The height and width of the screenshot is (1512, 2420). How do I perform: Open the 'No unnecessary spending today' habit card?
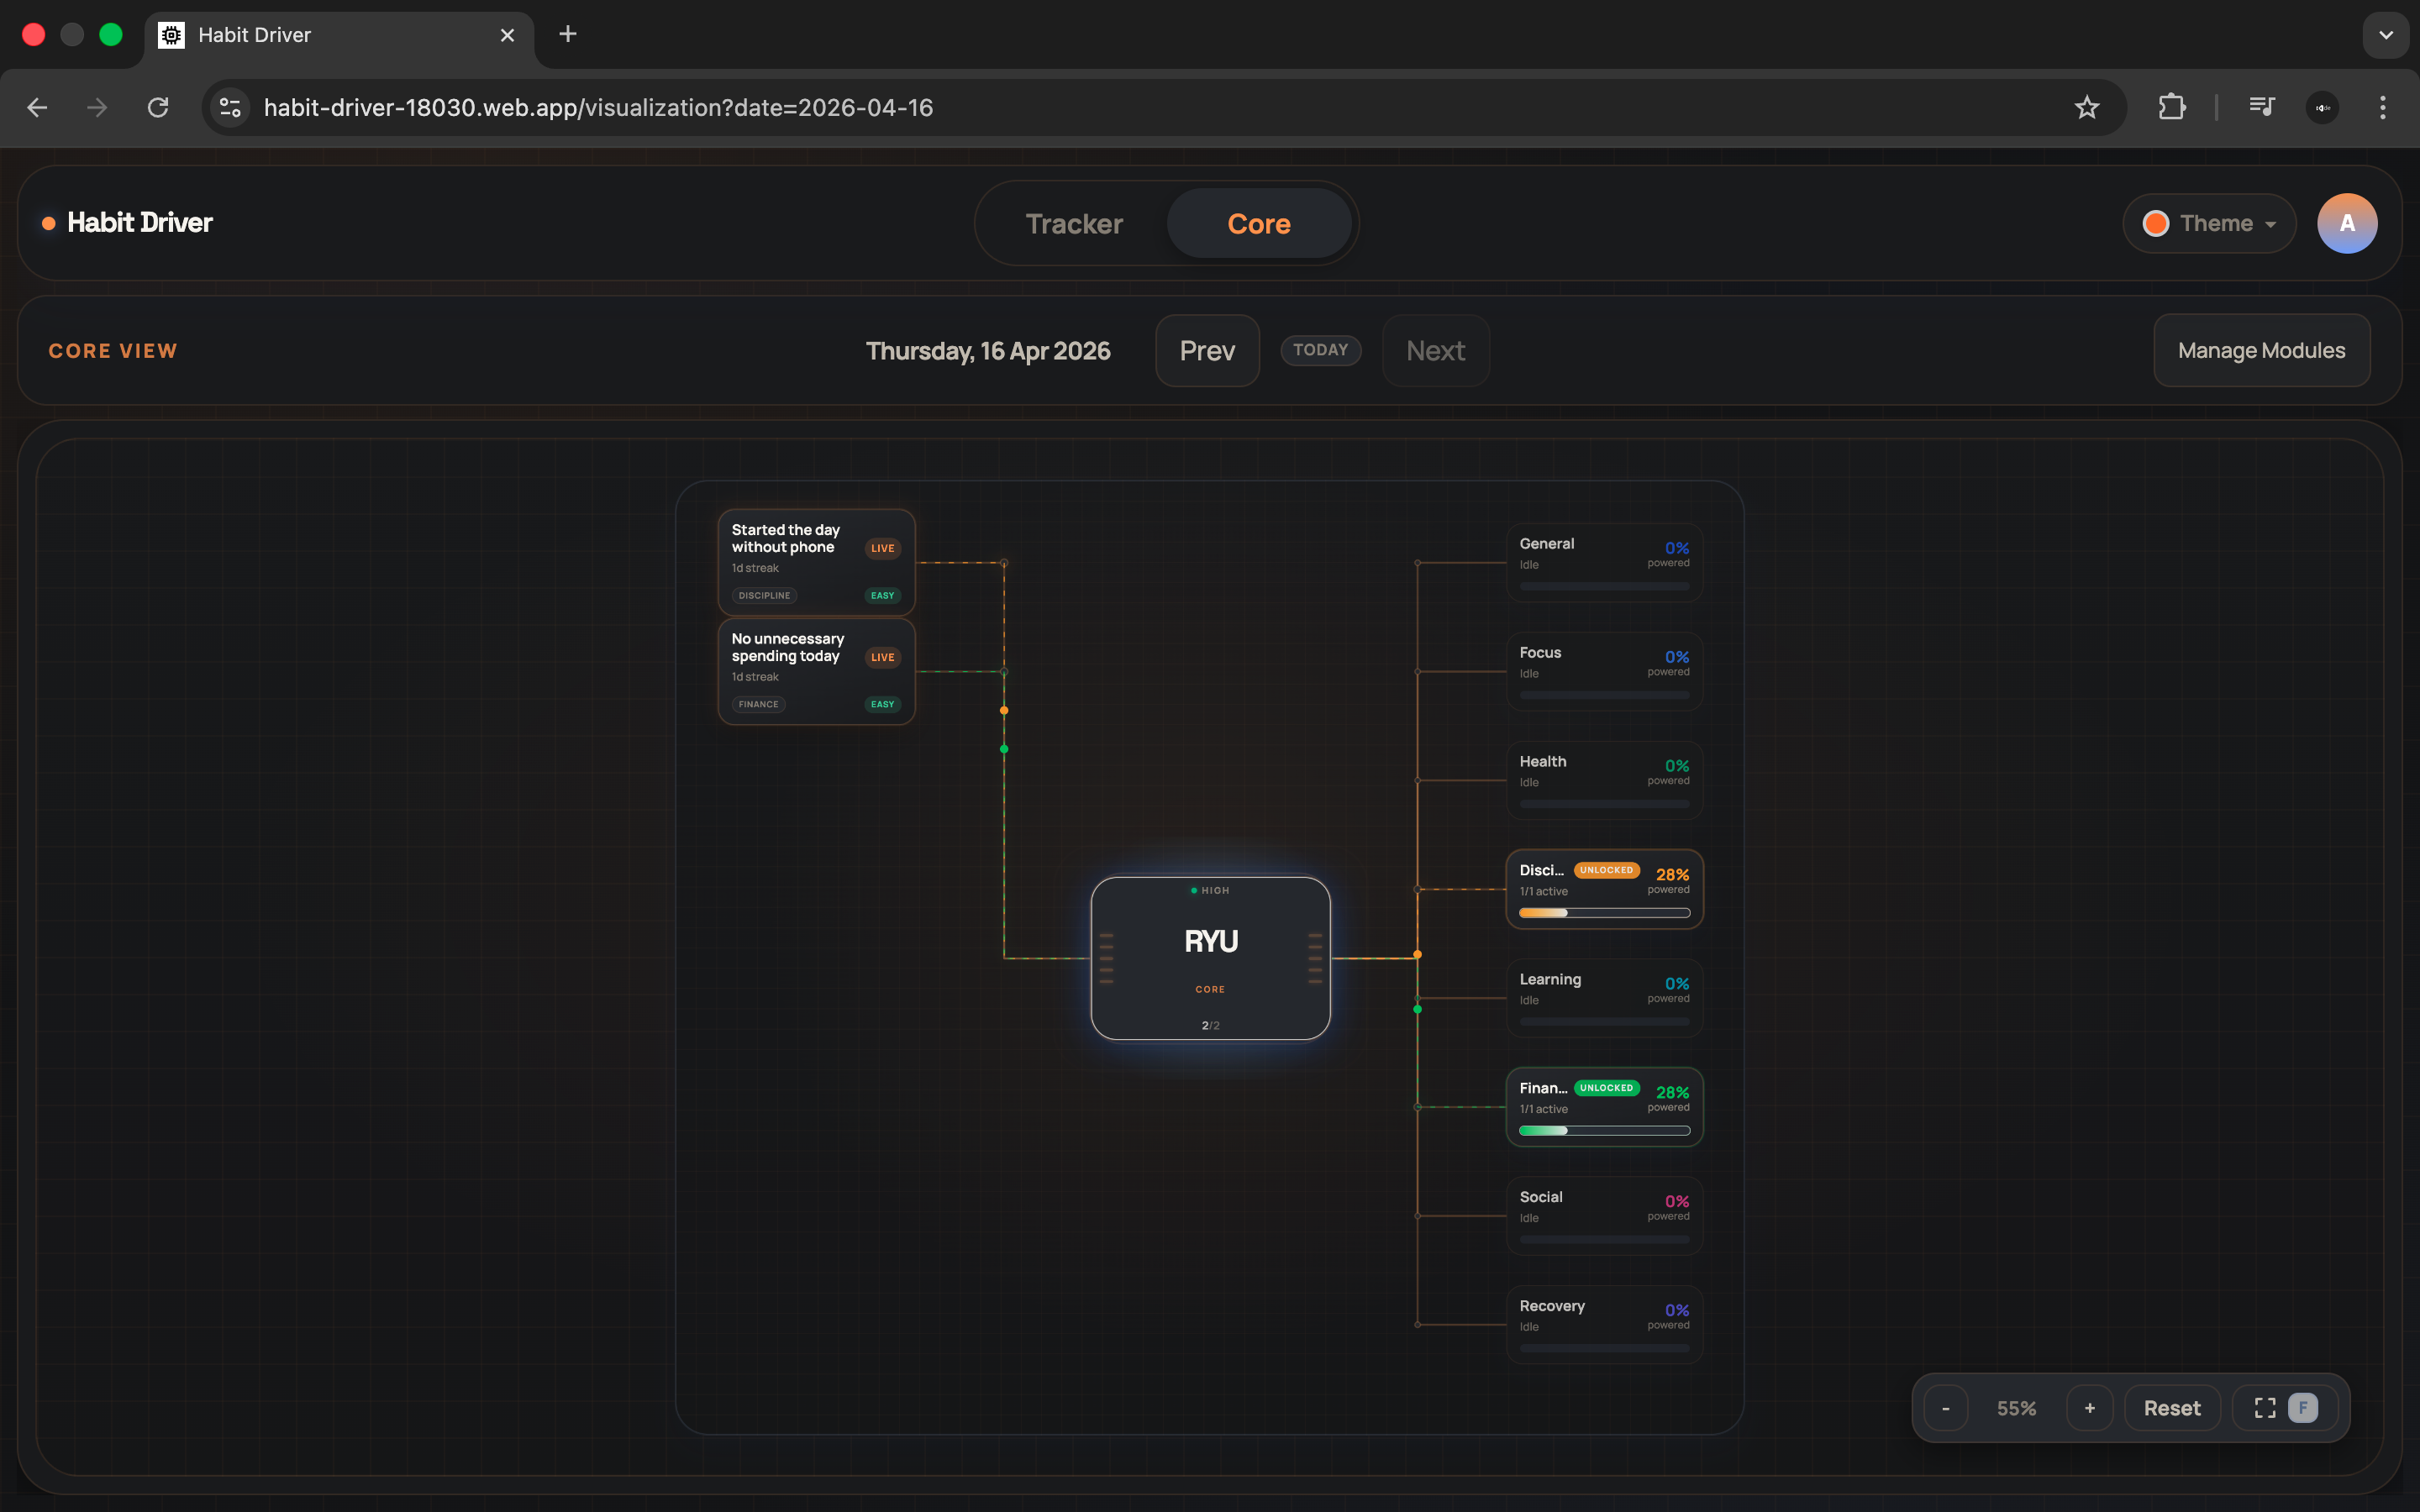pyautogui.click(x=816, y=671)
